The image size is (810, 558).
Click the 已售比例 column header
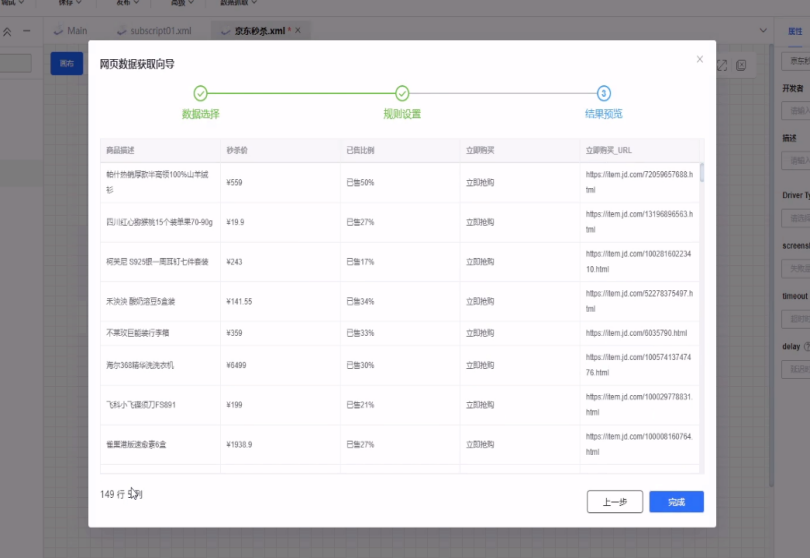point(400,150)
